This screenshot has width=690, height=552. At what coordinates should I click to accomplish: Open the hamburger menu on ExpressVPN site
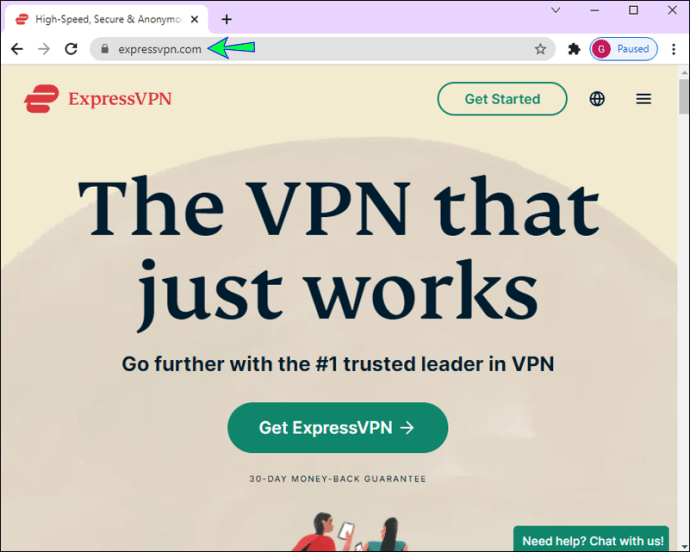pyautogui.click(x=643, y=99)
